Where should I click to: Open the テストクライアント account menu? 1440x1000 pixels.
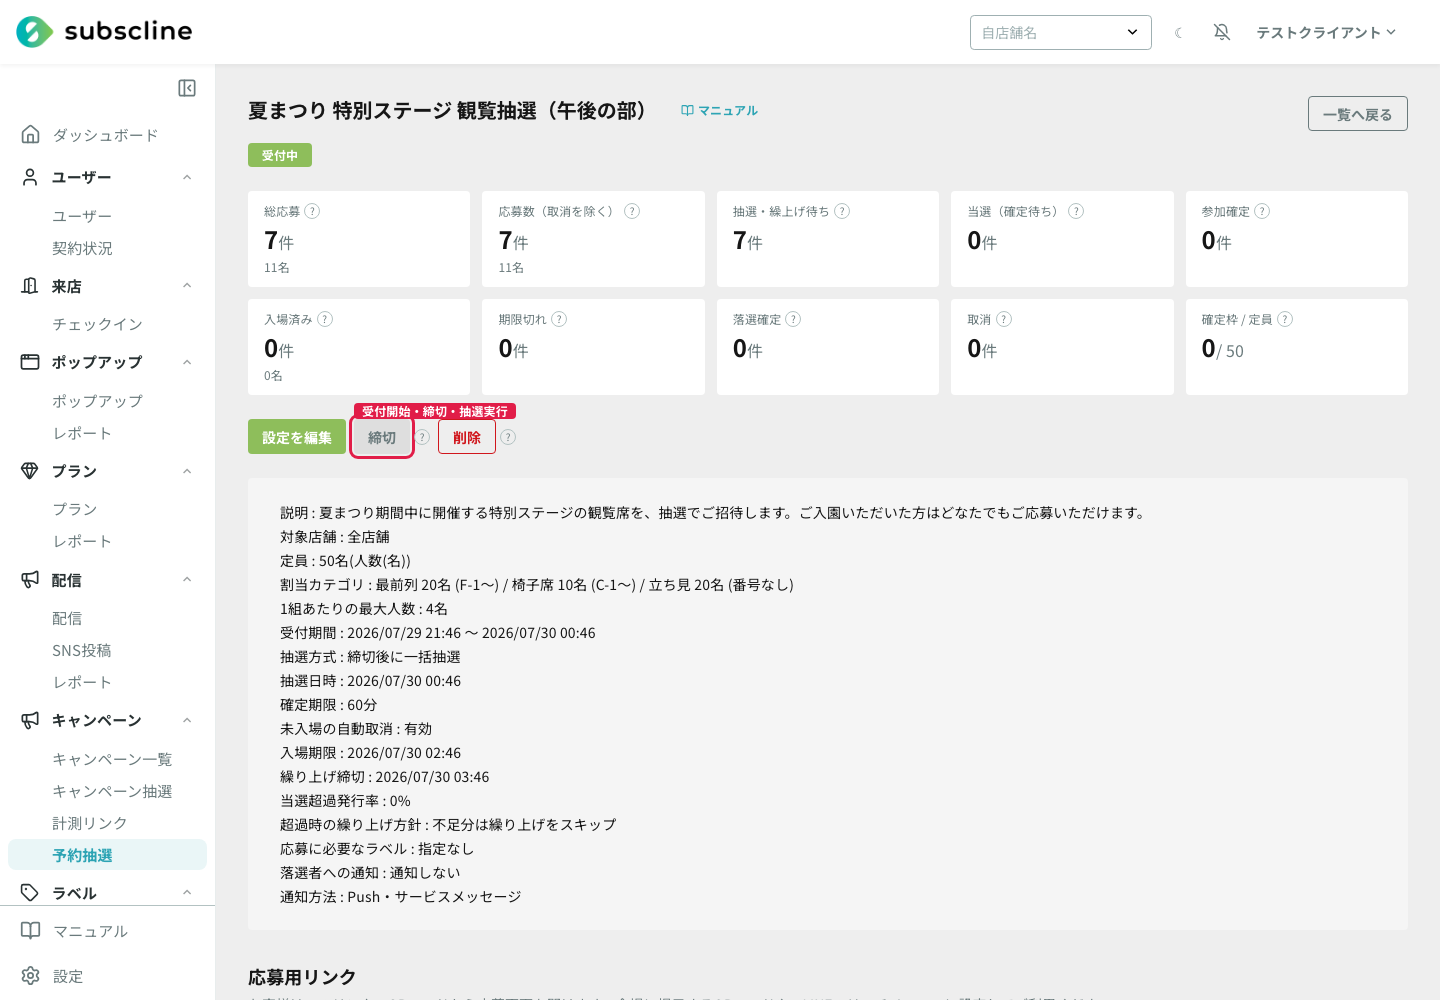tap(1326, 32)
